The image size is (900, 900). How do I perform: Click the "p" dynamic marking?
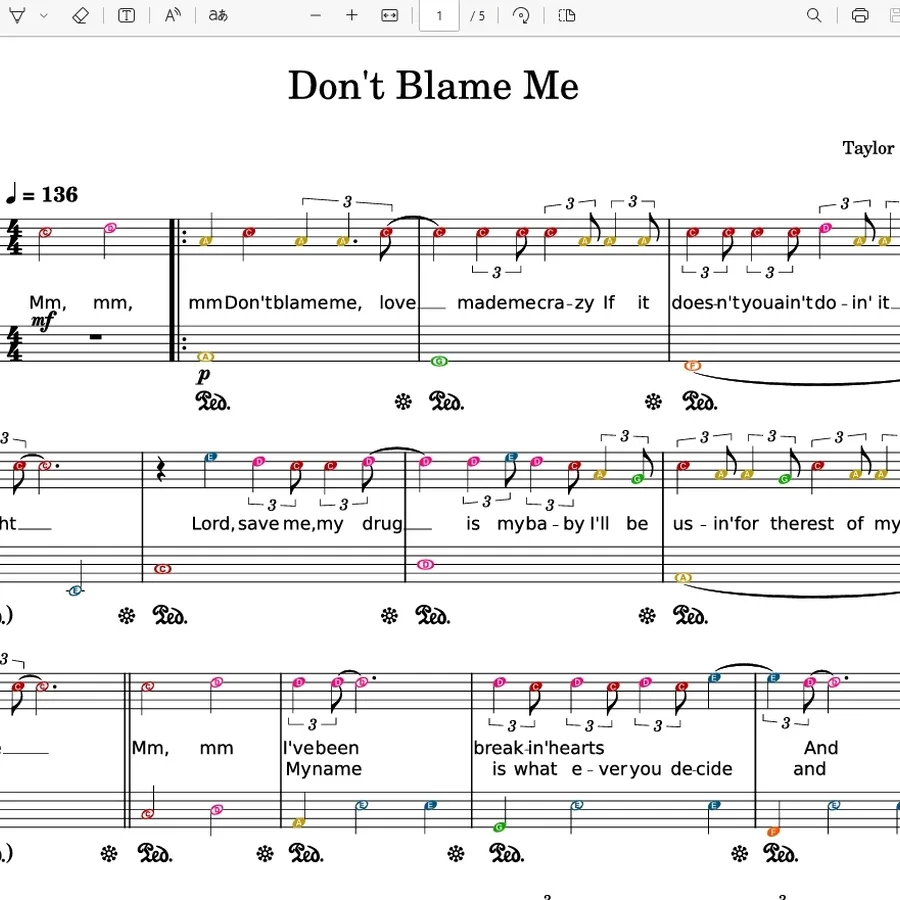click(204, 375)
